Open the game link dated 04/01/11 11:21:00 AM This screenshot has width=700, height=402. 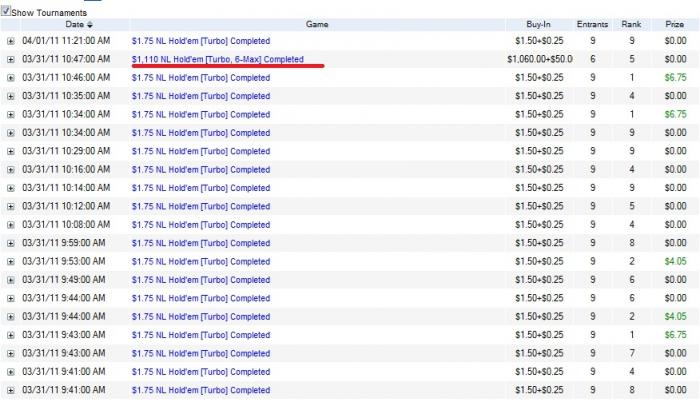point(201,41)
